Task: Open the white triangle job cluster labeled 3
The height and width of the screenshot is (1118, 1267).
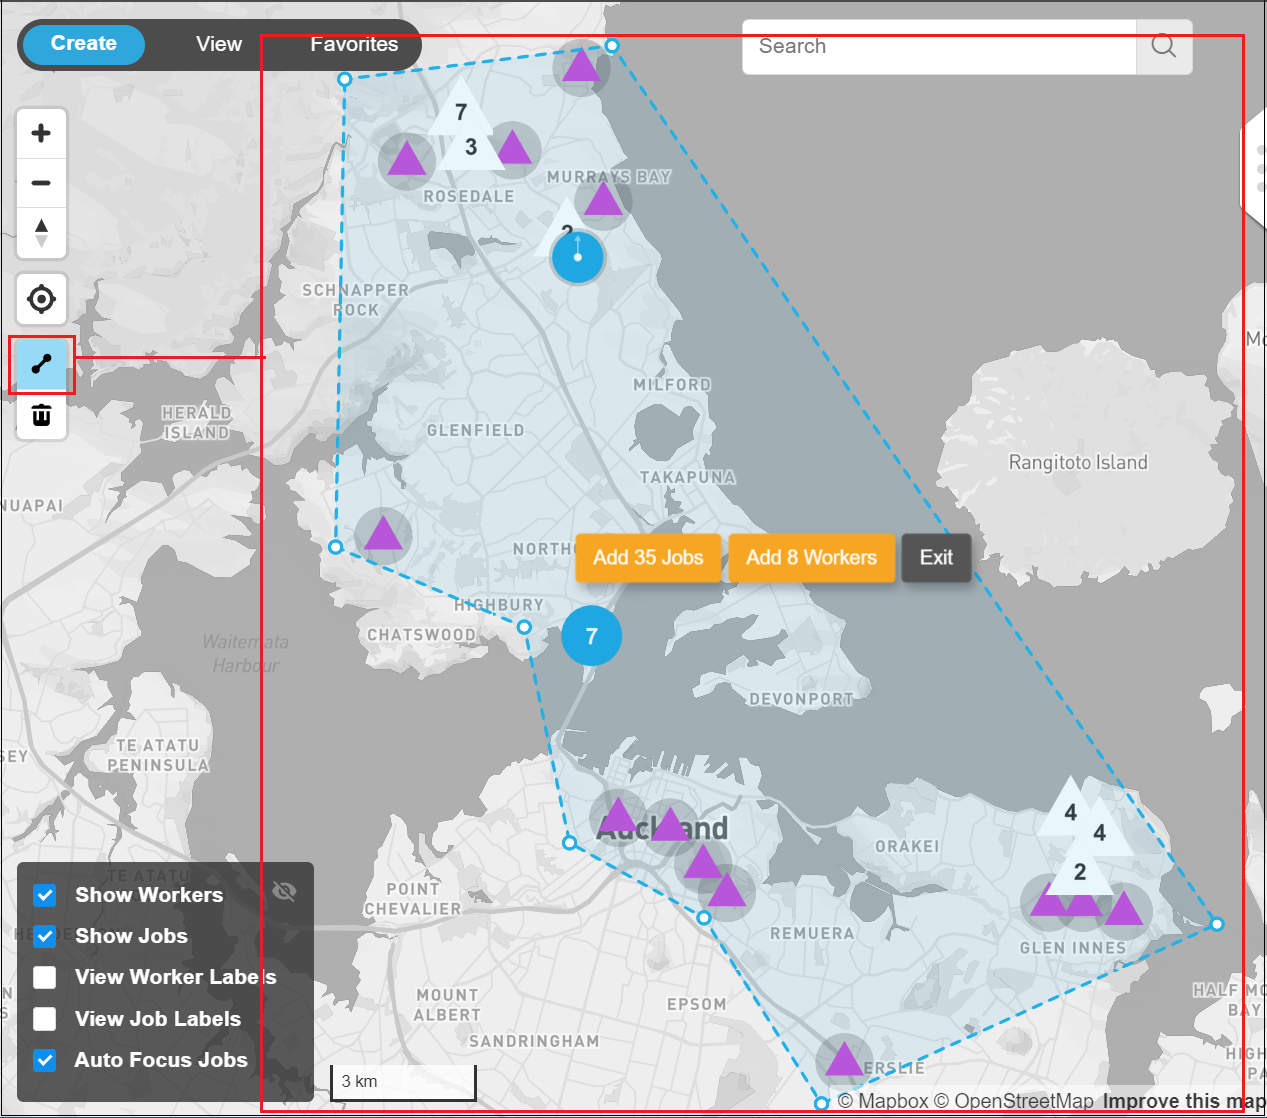Action: [x=471, y=146]
